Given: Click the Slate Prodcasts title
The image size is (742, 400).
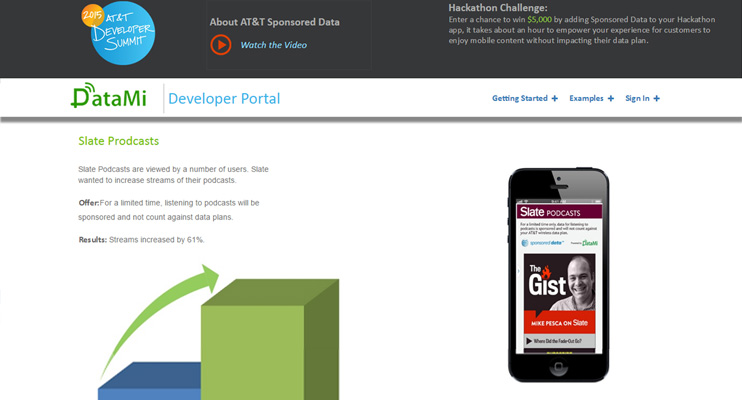Looking at the screenshot, I should coord(118,141).
